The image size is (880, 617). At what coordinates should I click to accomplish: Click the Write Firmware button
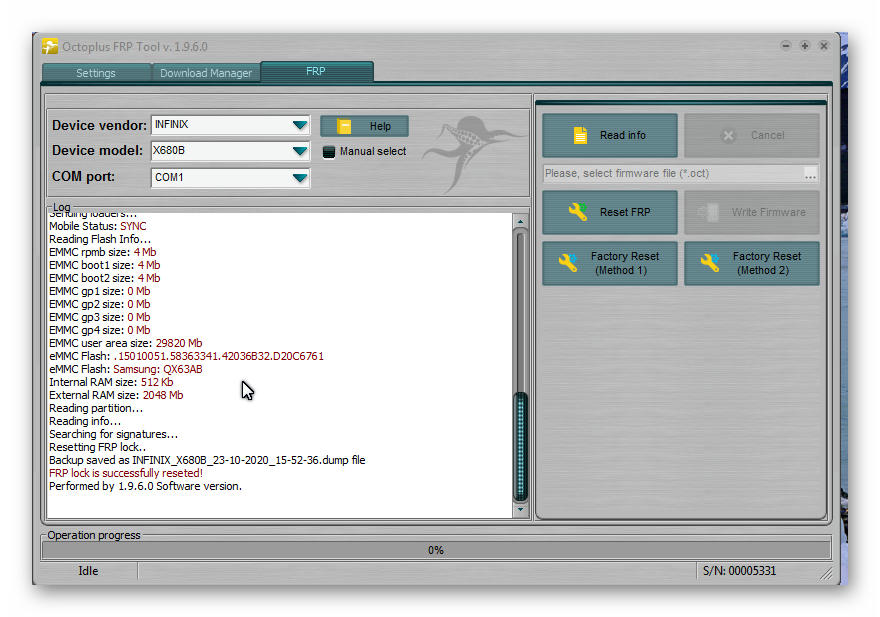(x=752, y=212)
